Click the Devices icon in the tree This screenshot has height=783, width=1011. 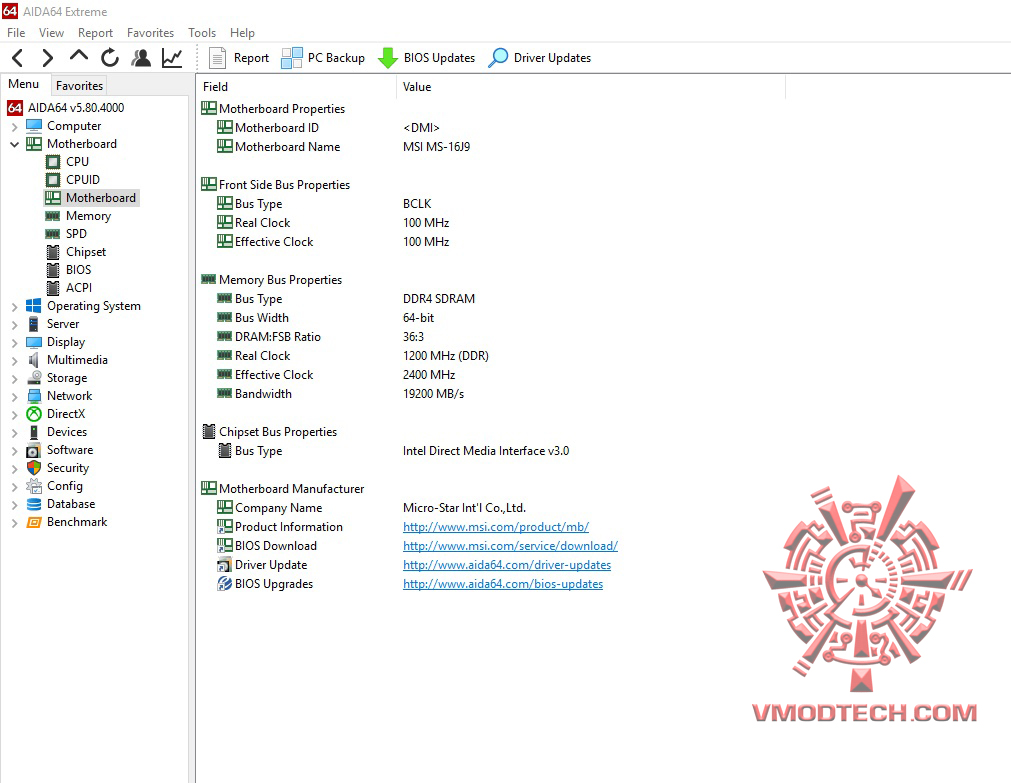click(34, 432)
